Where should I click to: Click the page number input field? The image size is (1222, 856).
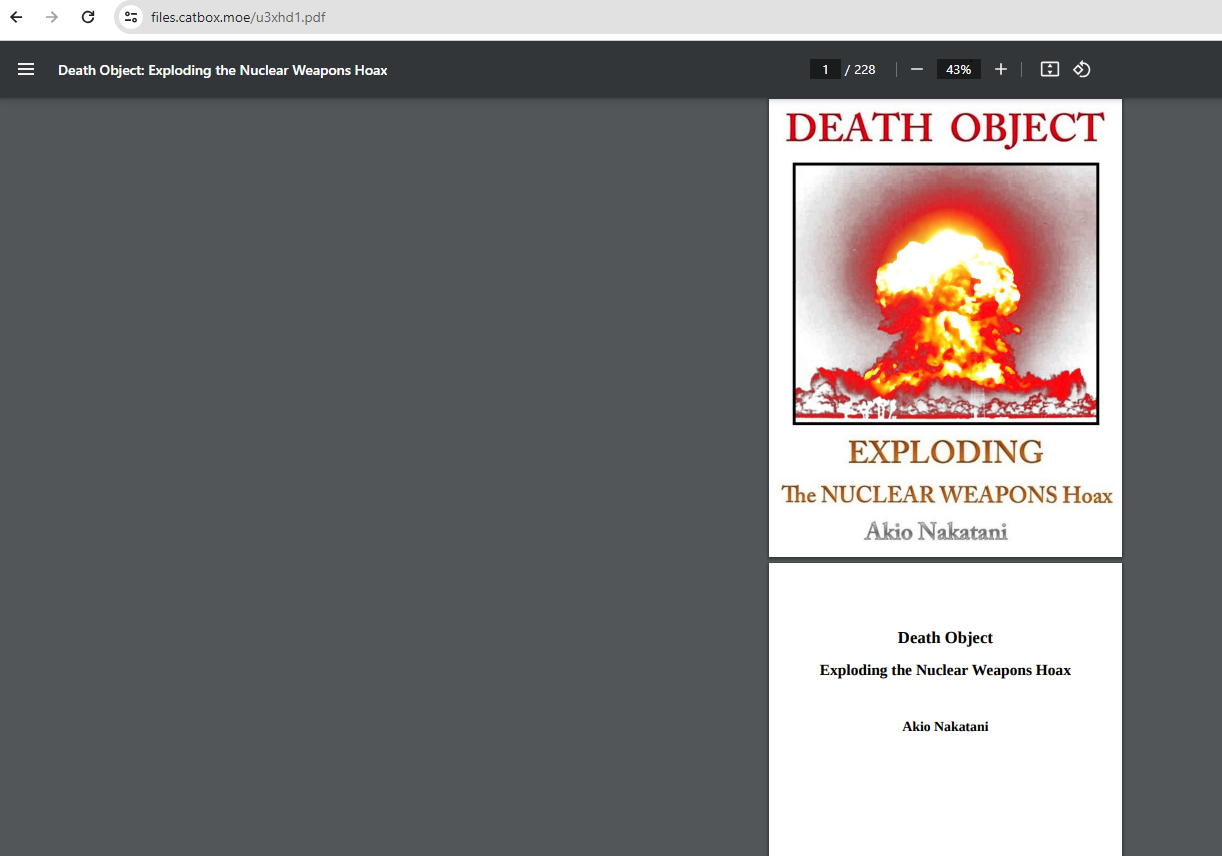[825, 69]
